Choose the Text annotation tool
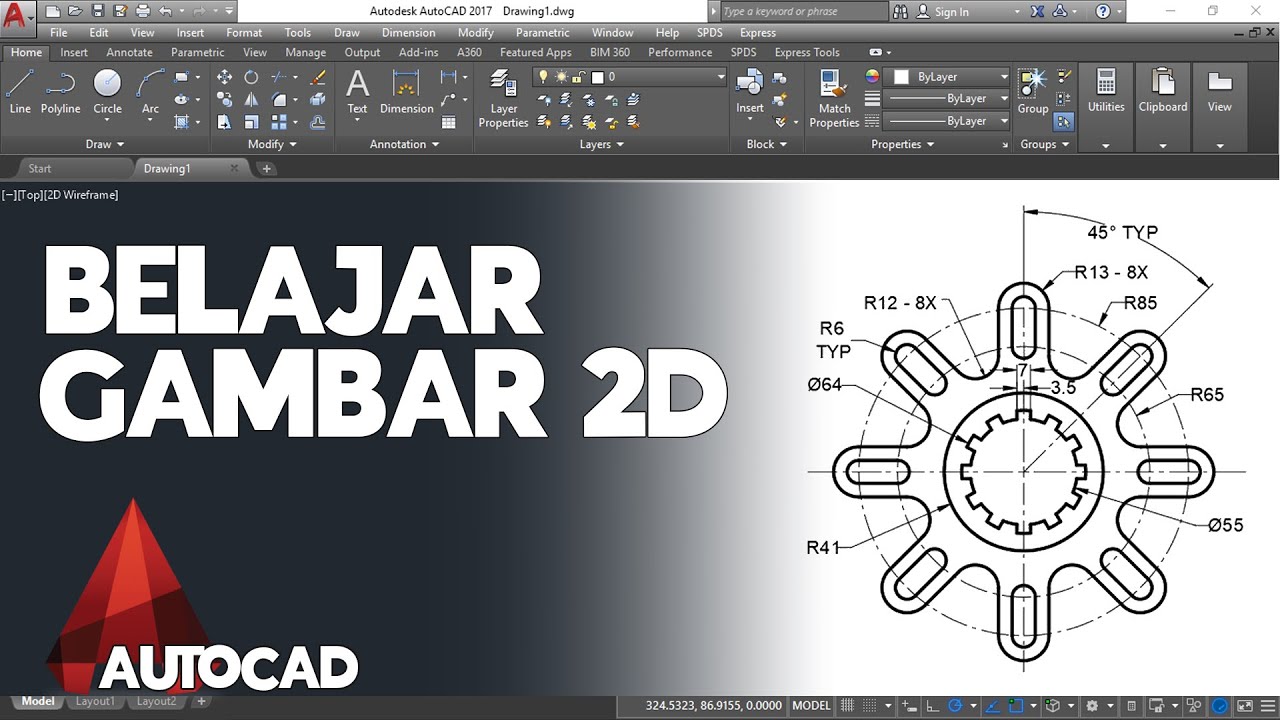This screenshot has width=1280, height=720. [357, 92]
